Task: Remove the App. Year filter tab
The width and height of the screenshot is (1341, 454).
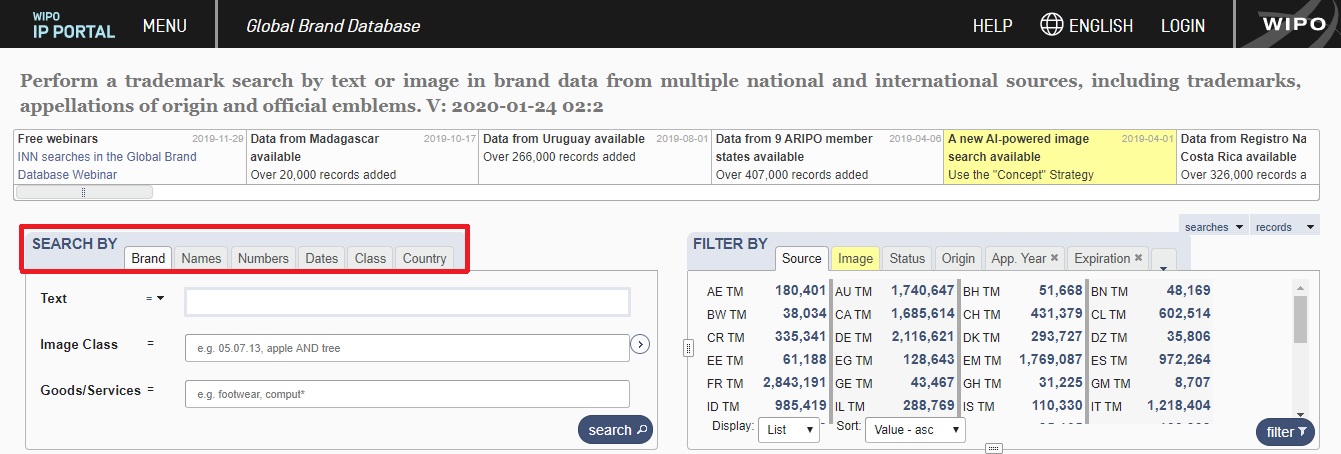Action: (1054, 258)
